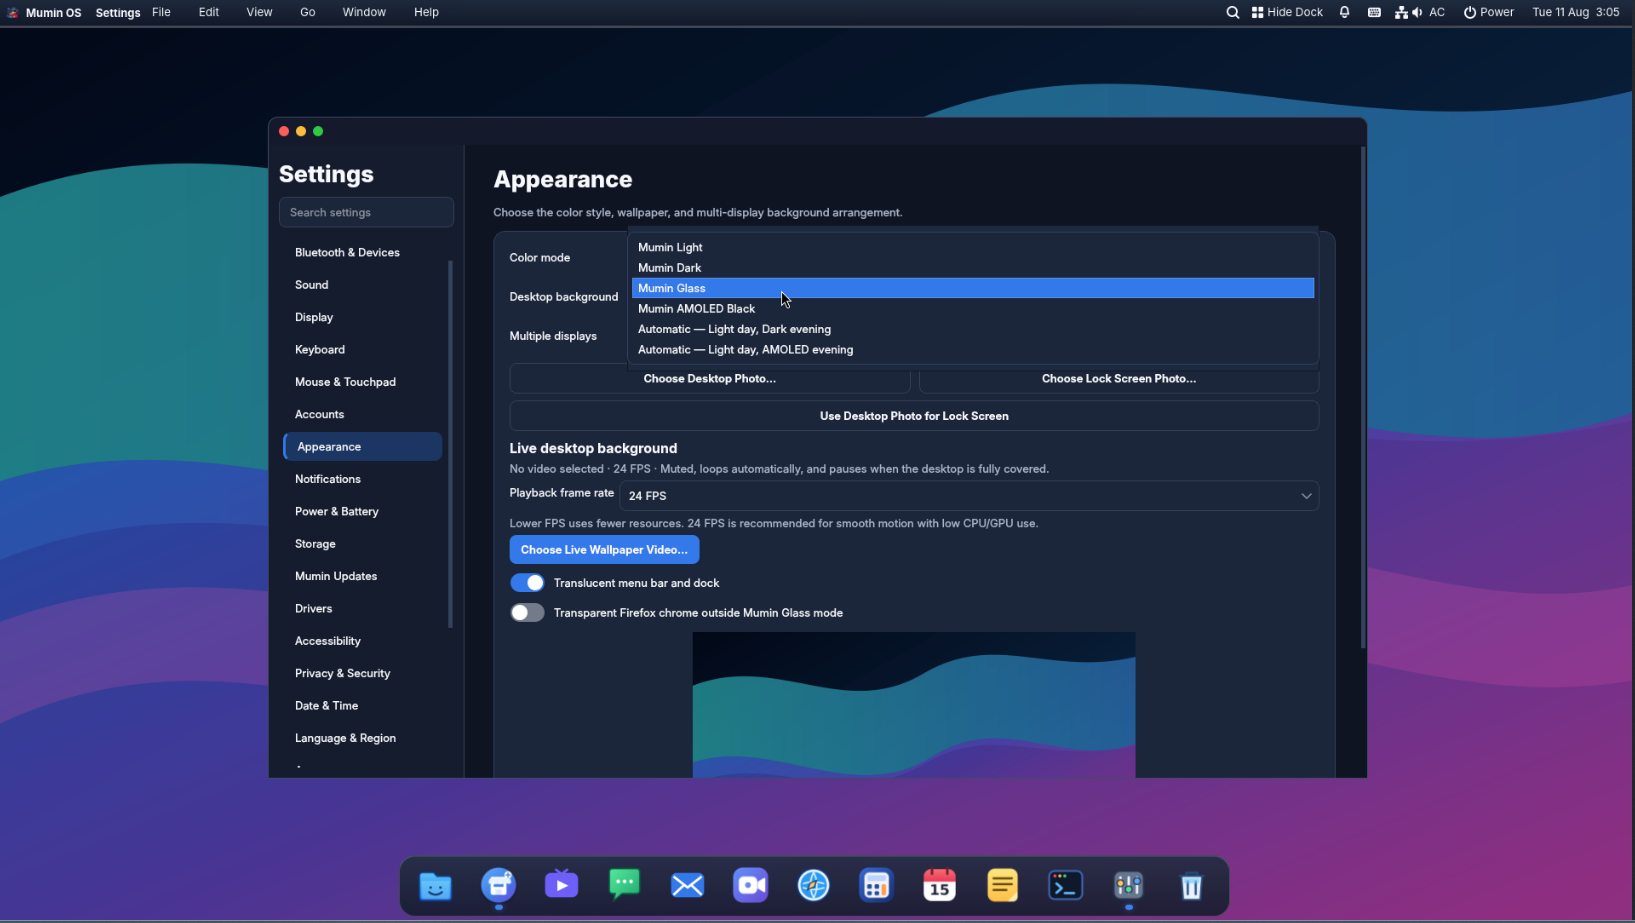This screenshot has width=1635, height=923.
Task: Disable Translucent menu bar and dock toggle
Action: click(x=527, y=583)
